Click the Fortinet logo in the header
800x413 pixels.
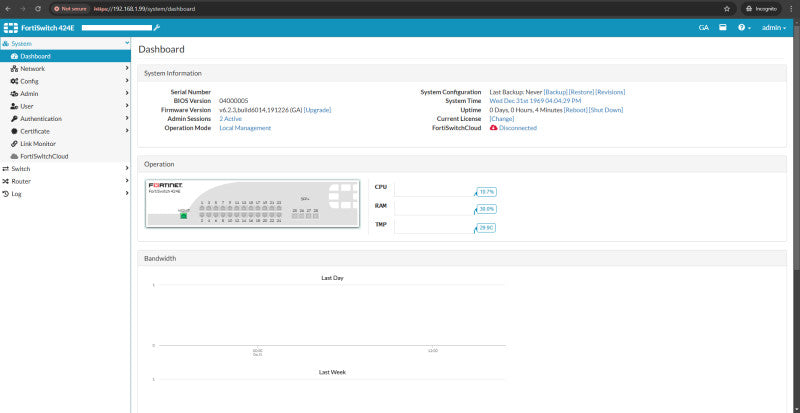tap(11, 28)
